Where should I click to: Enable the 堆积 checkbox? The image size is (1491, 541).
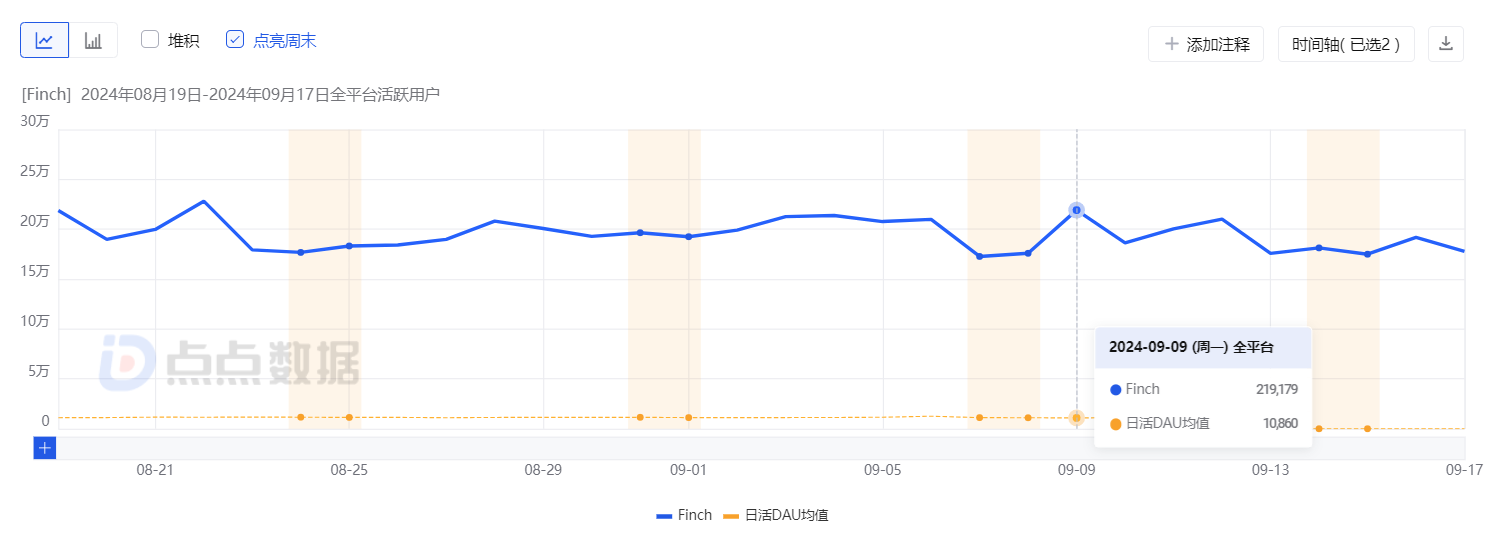(x=150, y=39)
